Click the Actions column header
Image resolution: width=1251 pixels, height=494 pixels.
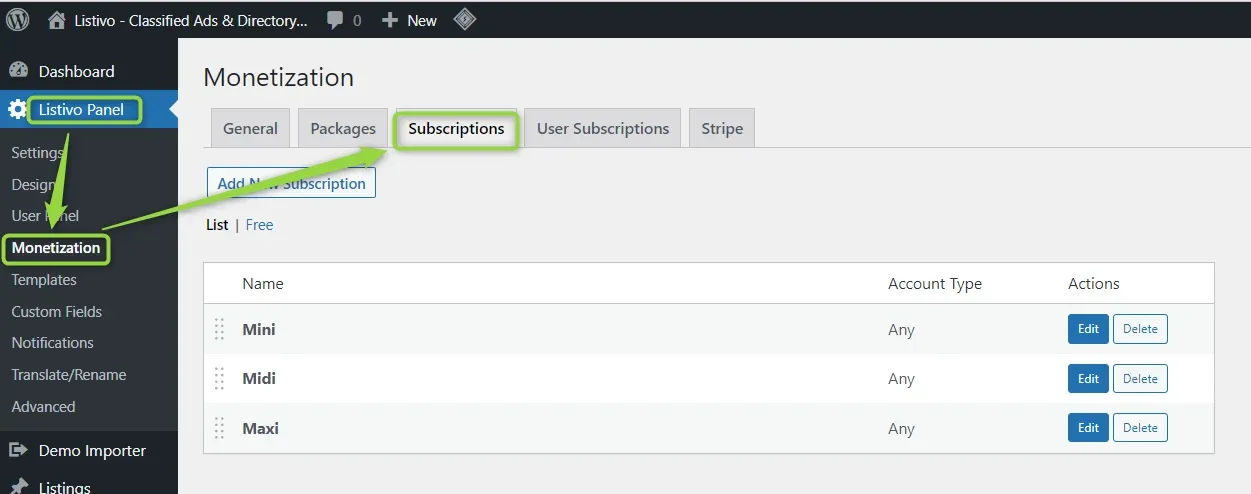click(x=1094, y=284)
